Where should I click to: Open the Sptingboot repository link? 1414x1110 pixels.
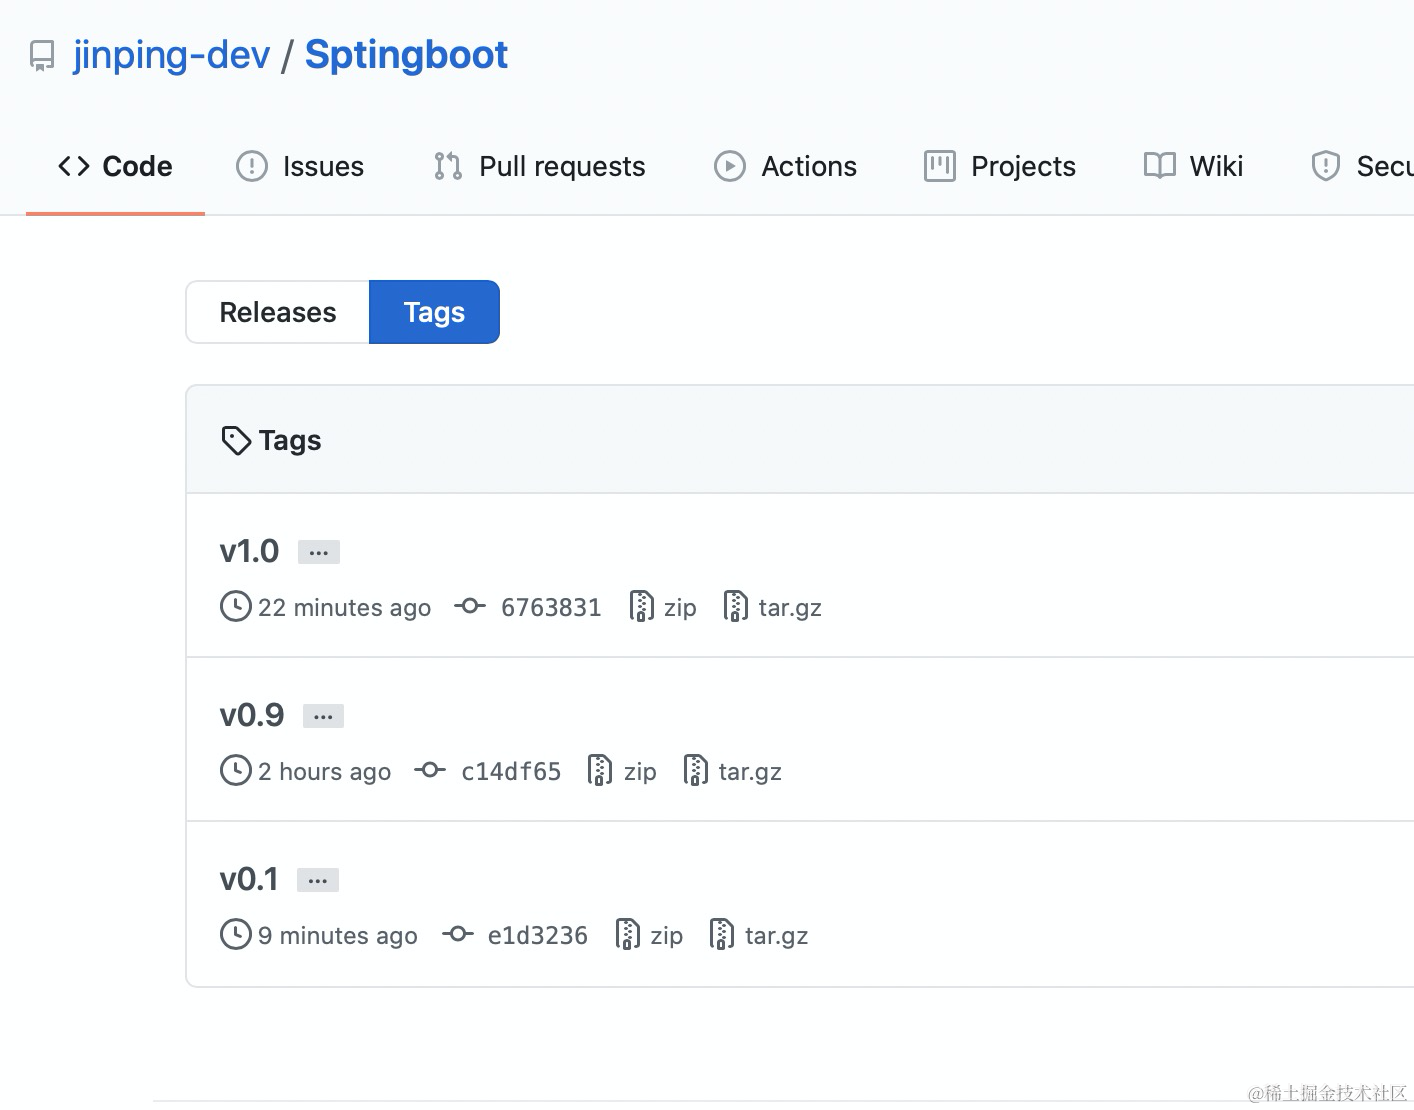(x=406, y=55)
